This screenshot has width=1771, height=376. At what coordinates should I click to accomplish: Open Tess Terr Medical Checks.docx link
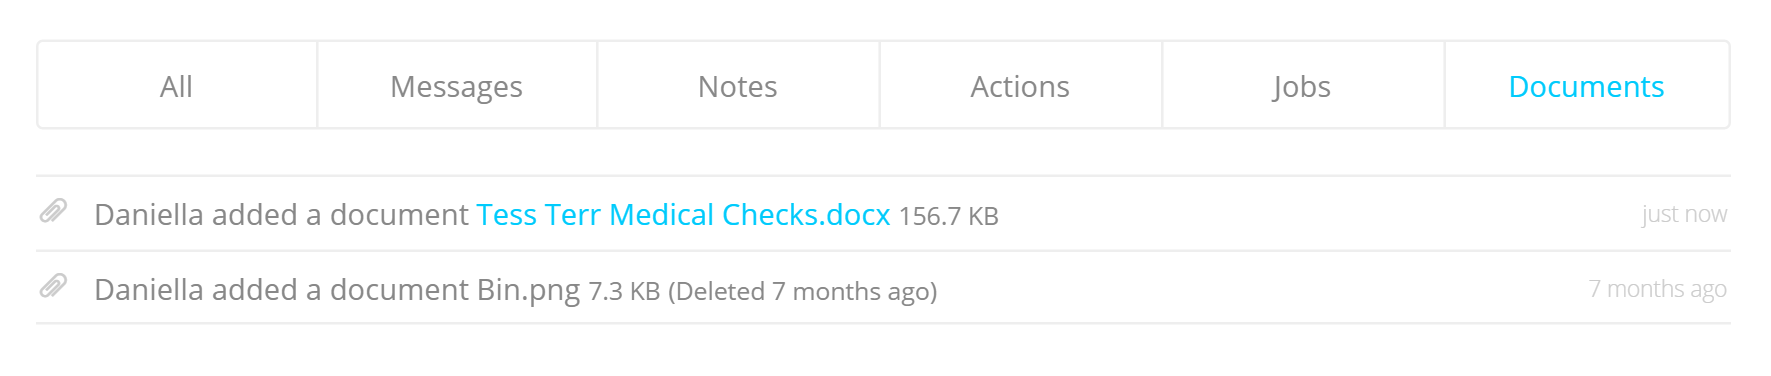683,215
